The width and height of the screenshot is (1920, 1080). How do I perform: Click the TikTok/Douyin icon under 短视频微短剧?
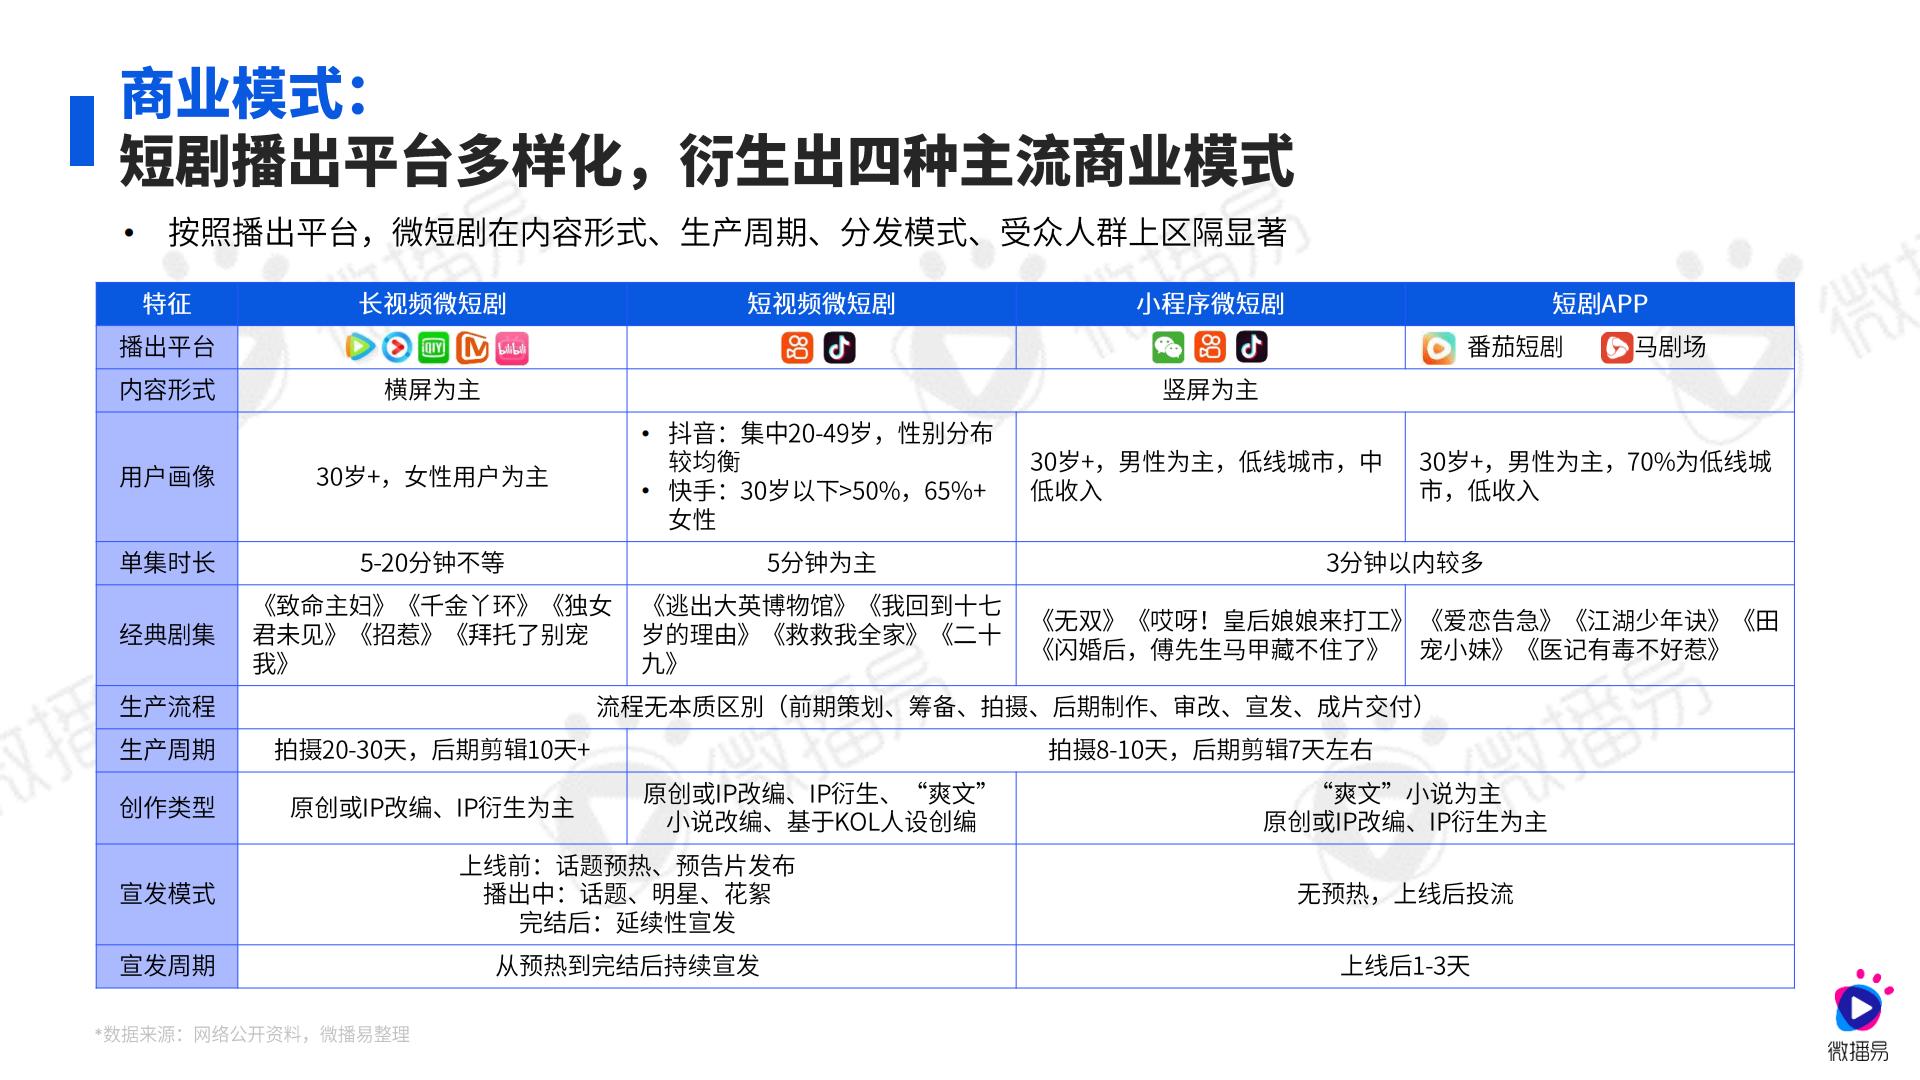[839, 347]
